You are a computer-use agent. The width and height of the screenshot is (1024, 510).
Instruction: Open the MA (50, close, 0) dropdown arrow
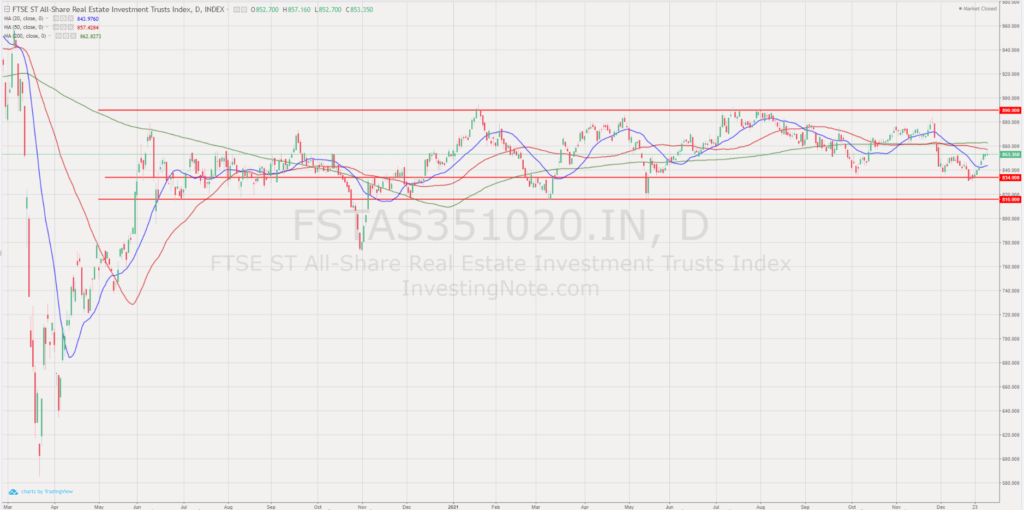(47, 27)
